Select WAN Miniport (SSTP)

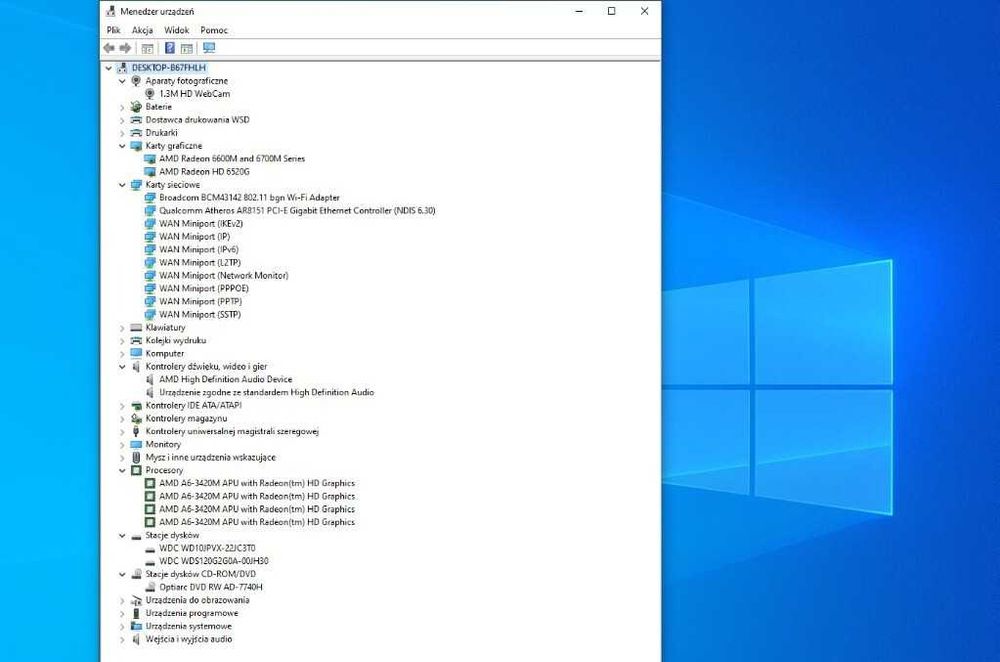(200, 314)
